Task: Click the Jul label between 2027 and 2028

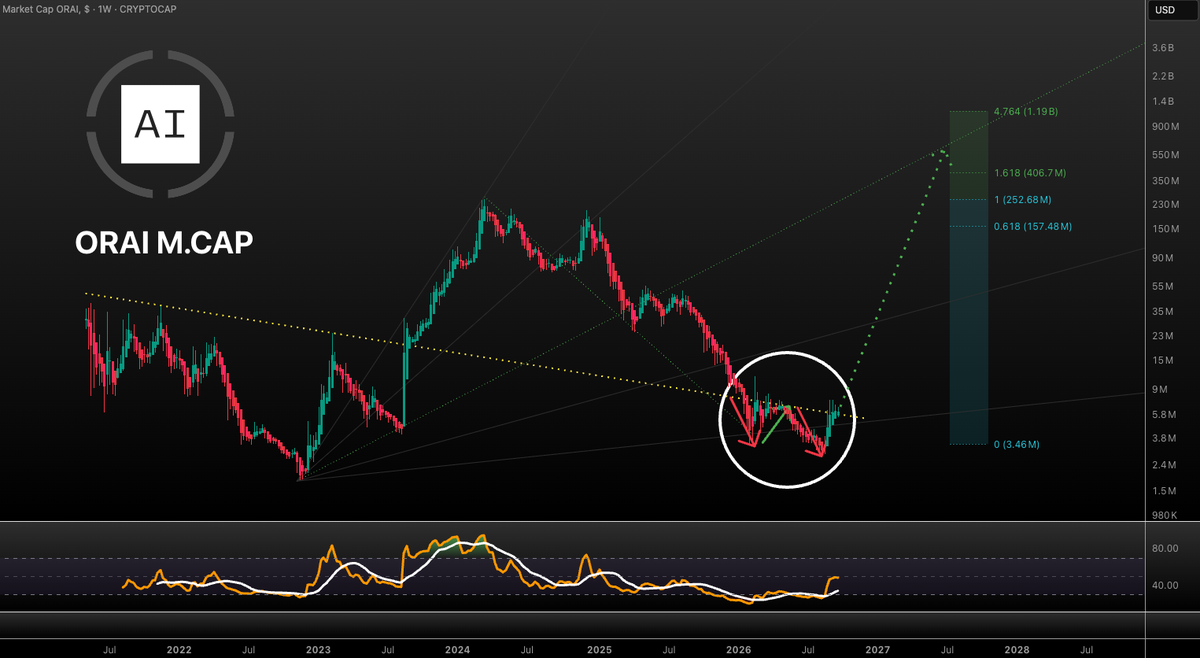Action: tap(947, 649)
